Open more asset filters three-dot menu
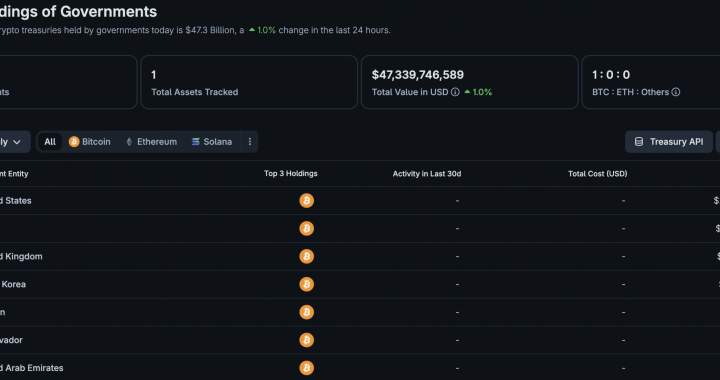 (x=250, y=142)
